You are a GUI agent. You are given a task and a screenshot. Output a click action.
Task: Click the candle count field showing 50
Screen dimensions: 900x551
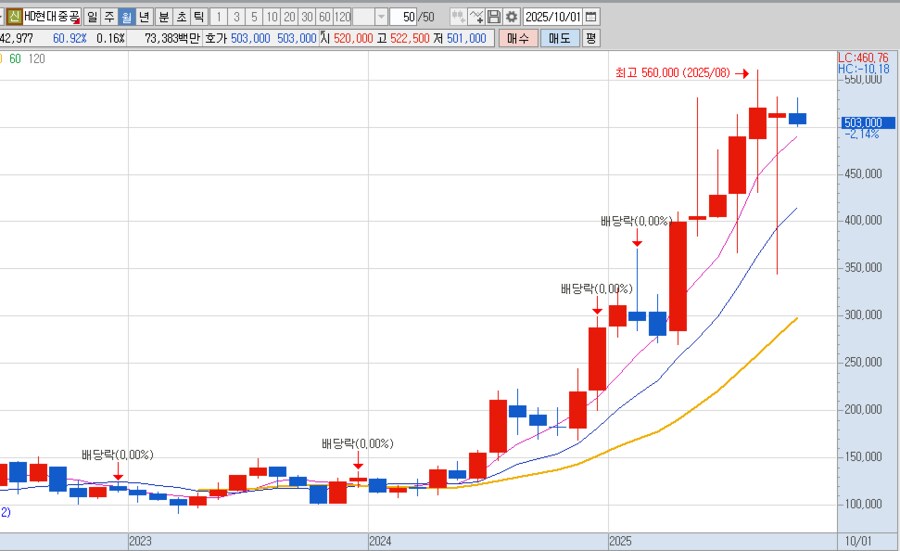[404, 17]
